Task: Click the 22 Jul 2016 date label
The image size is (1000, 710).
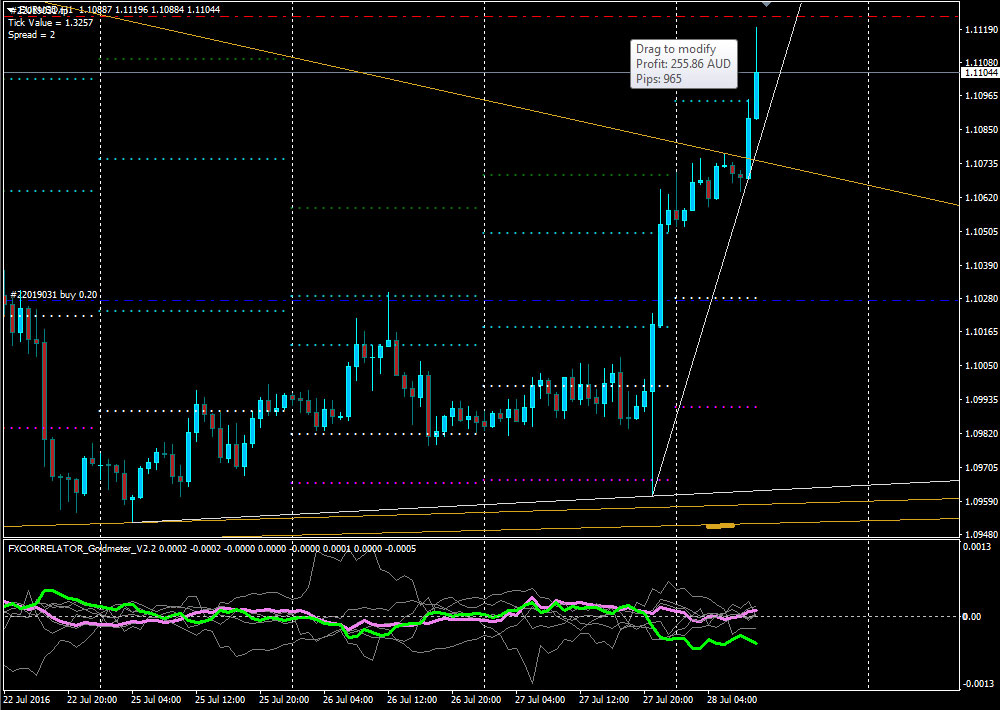Action: click(27, 699)
